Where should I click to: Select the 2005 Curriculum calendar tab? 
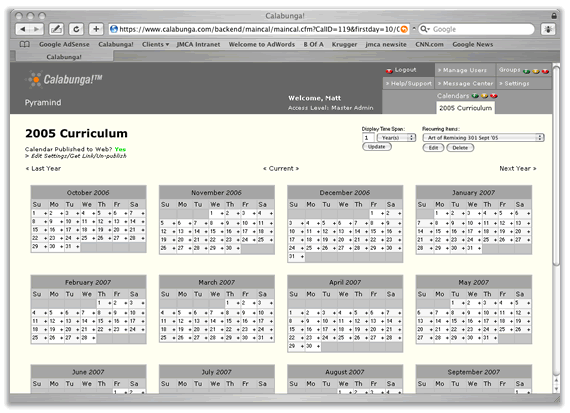pos(465,108)
